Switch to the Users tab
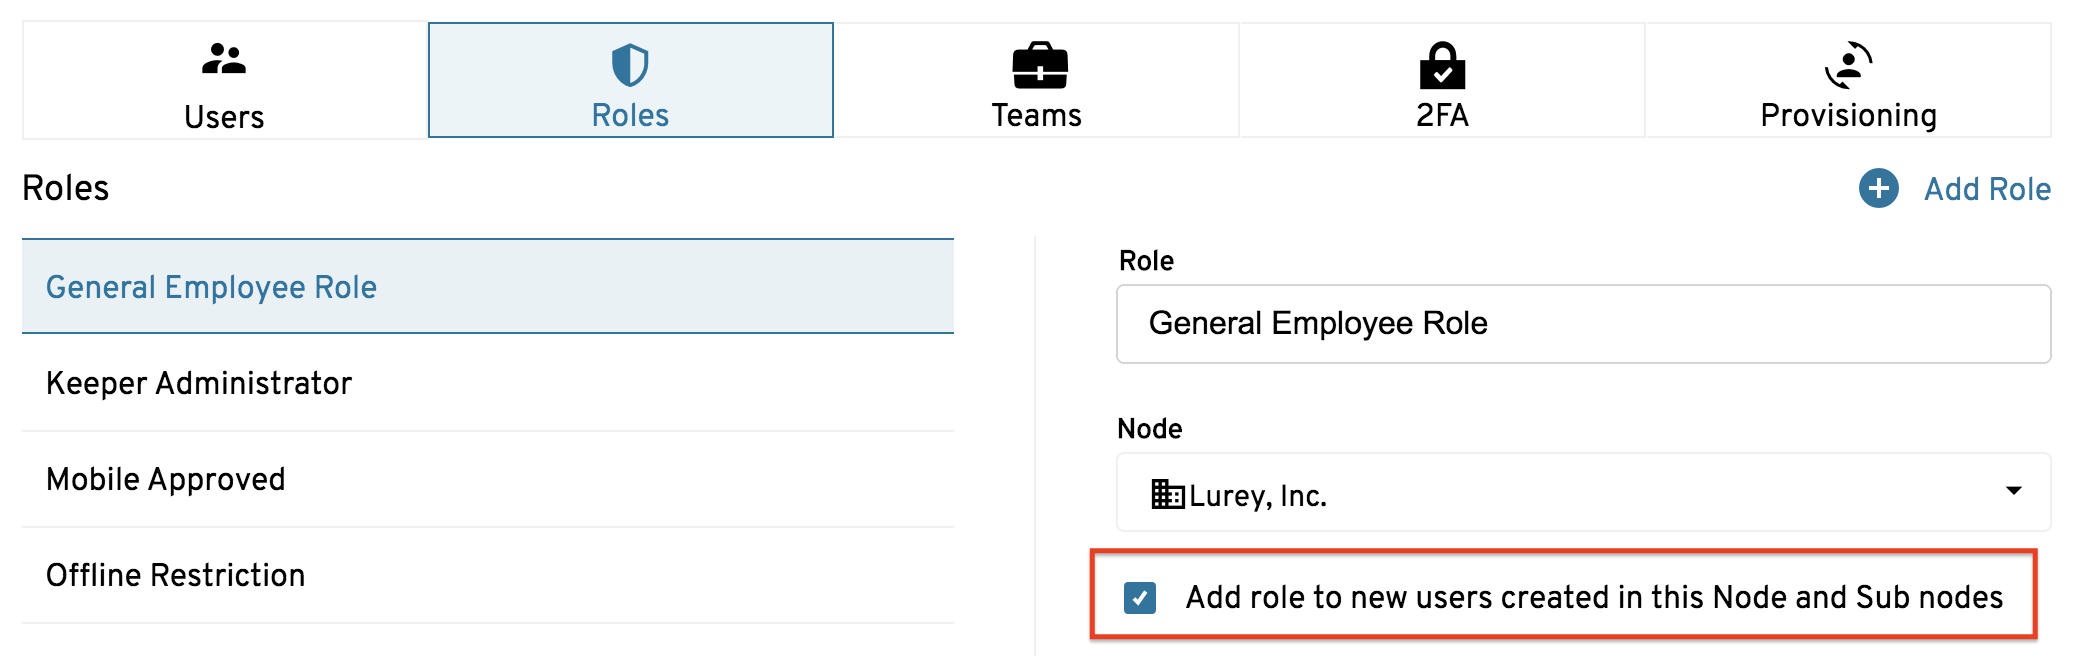 click(x=225, y=80)
